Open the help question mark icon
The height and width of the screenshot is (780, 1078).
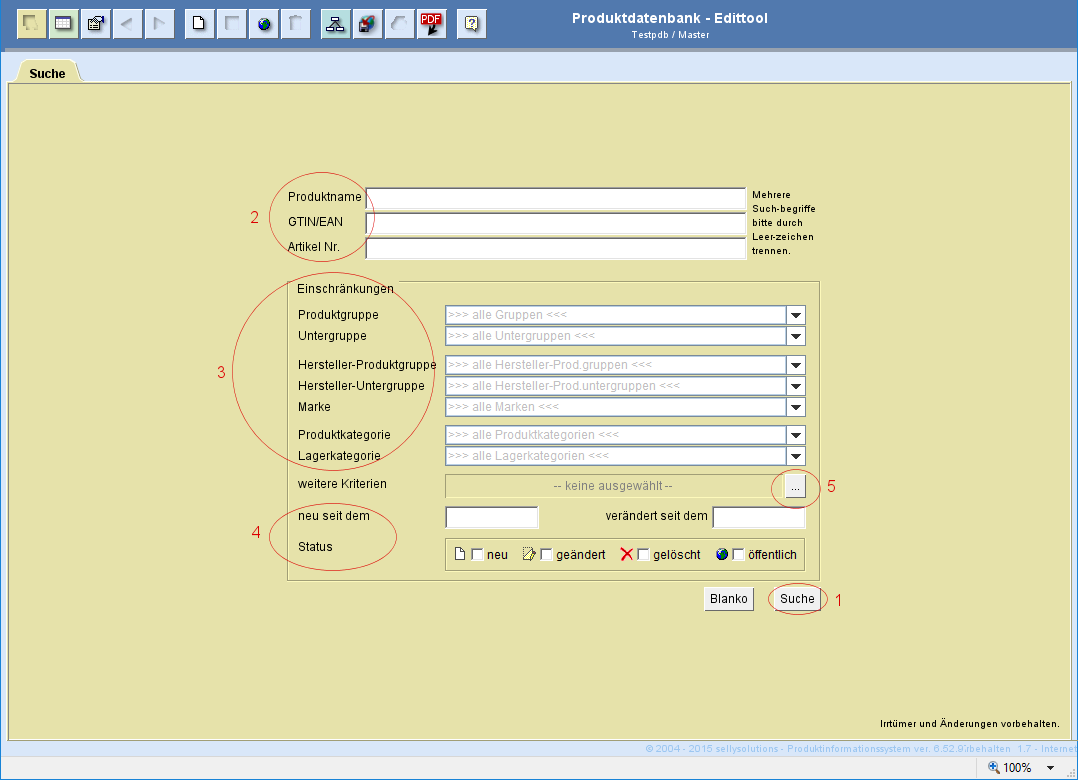[x=472, y=23]
